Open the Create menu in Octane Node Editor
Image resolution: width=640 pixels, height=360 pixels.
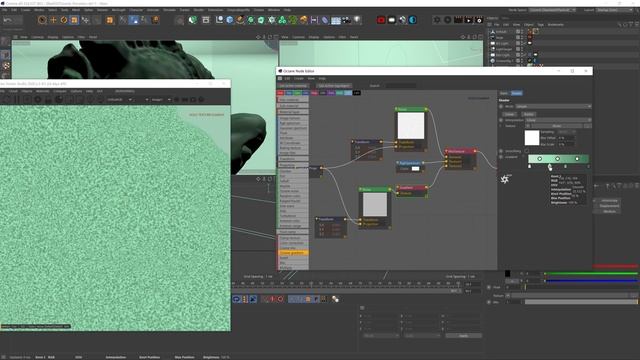click(x=299, y=78)
